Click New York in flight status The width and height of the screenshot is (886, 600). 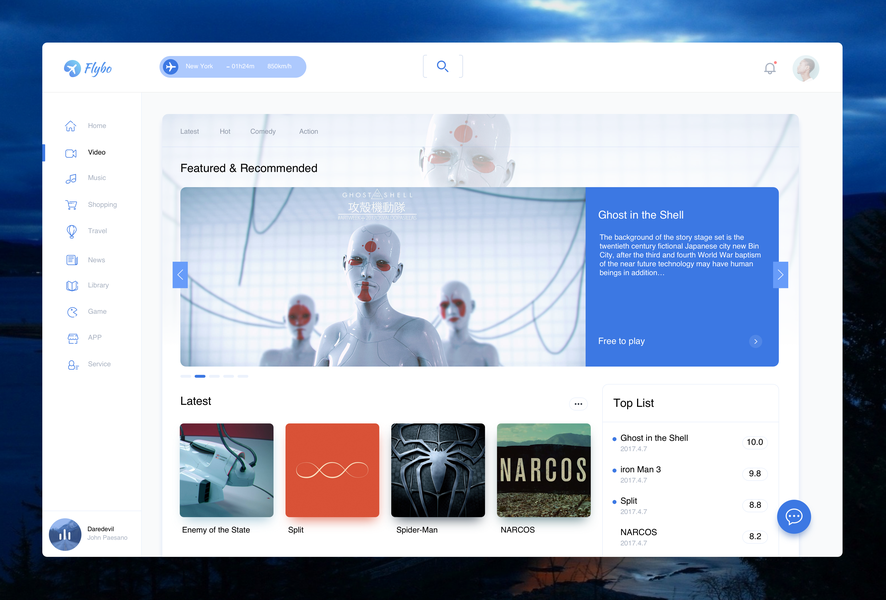pyautogui.click(x=199, y=67)
